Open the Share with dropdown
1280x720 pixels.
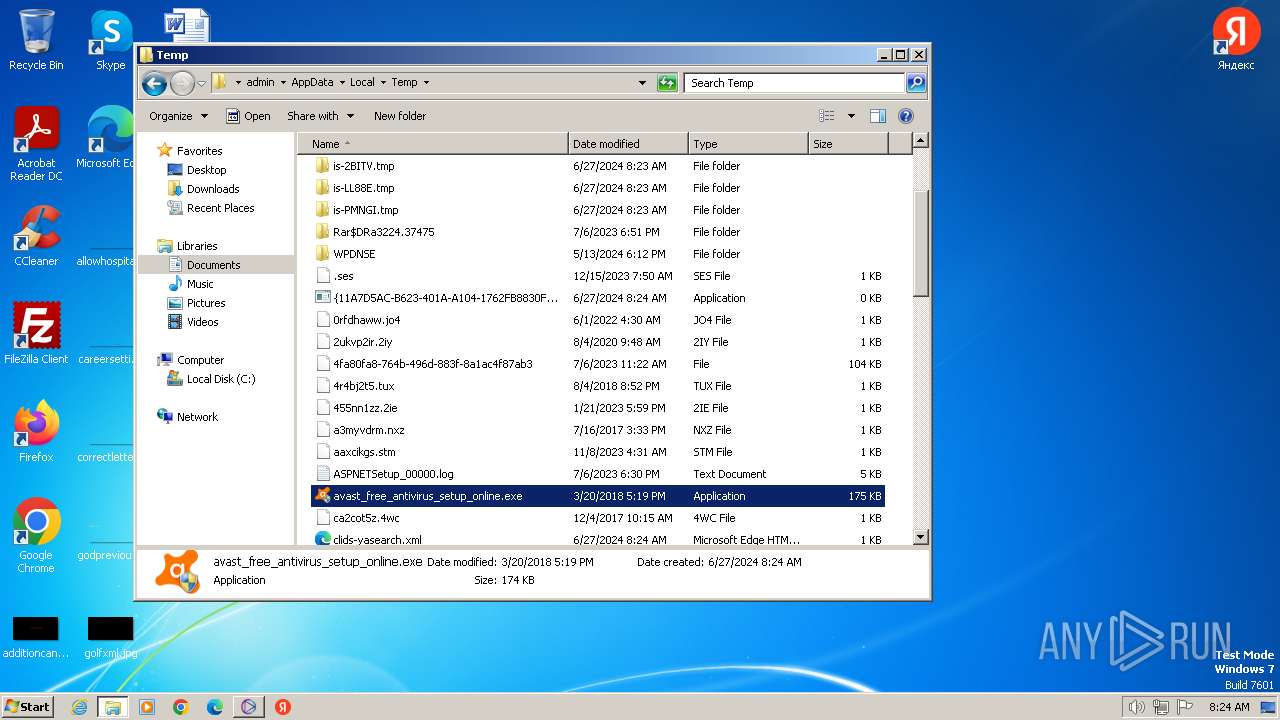[320, 116]
